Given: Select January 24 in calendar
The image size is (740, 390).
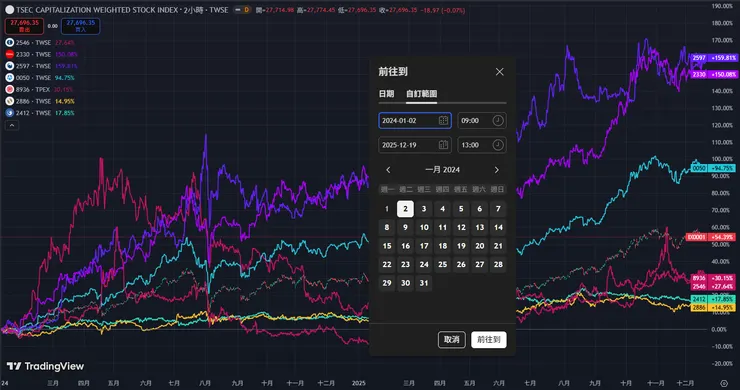Looking at the screenshot, I should 424,264.
